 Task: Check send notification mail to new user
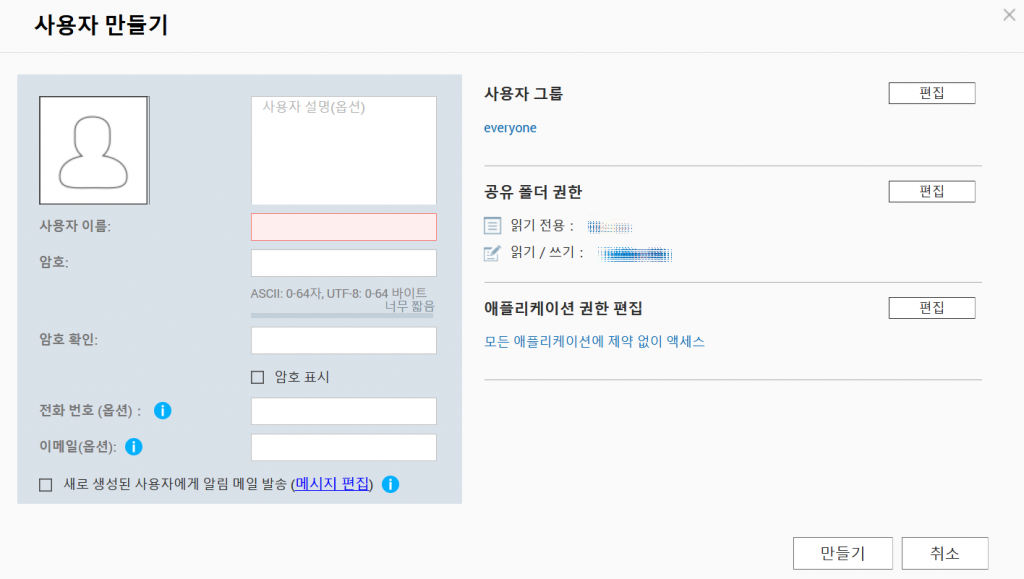point(46,485)
